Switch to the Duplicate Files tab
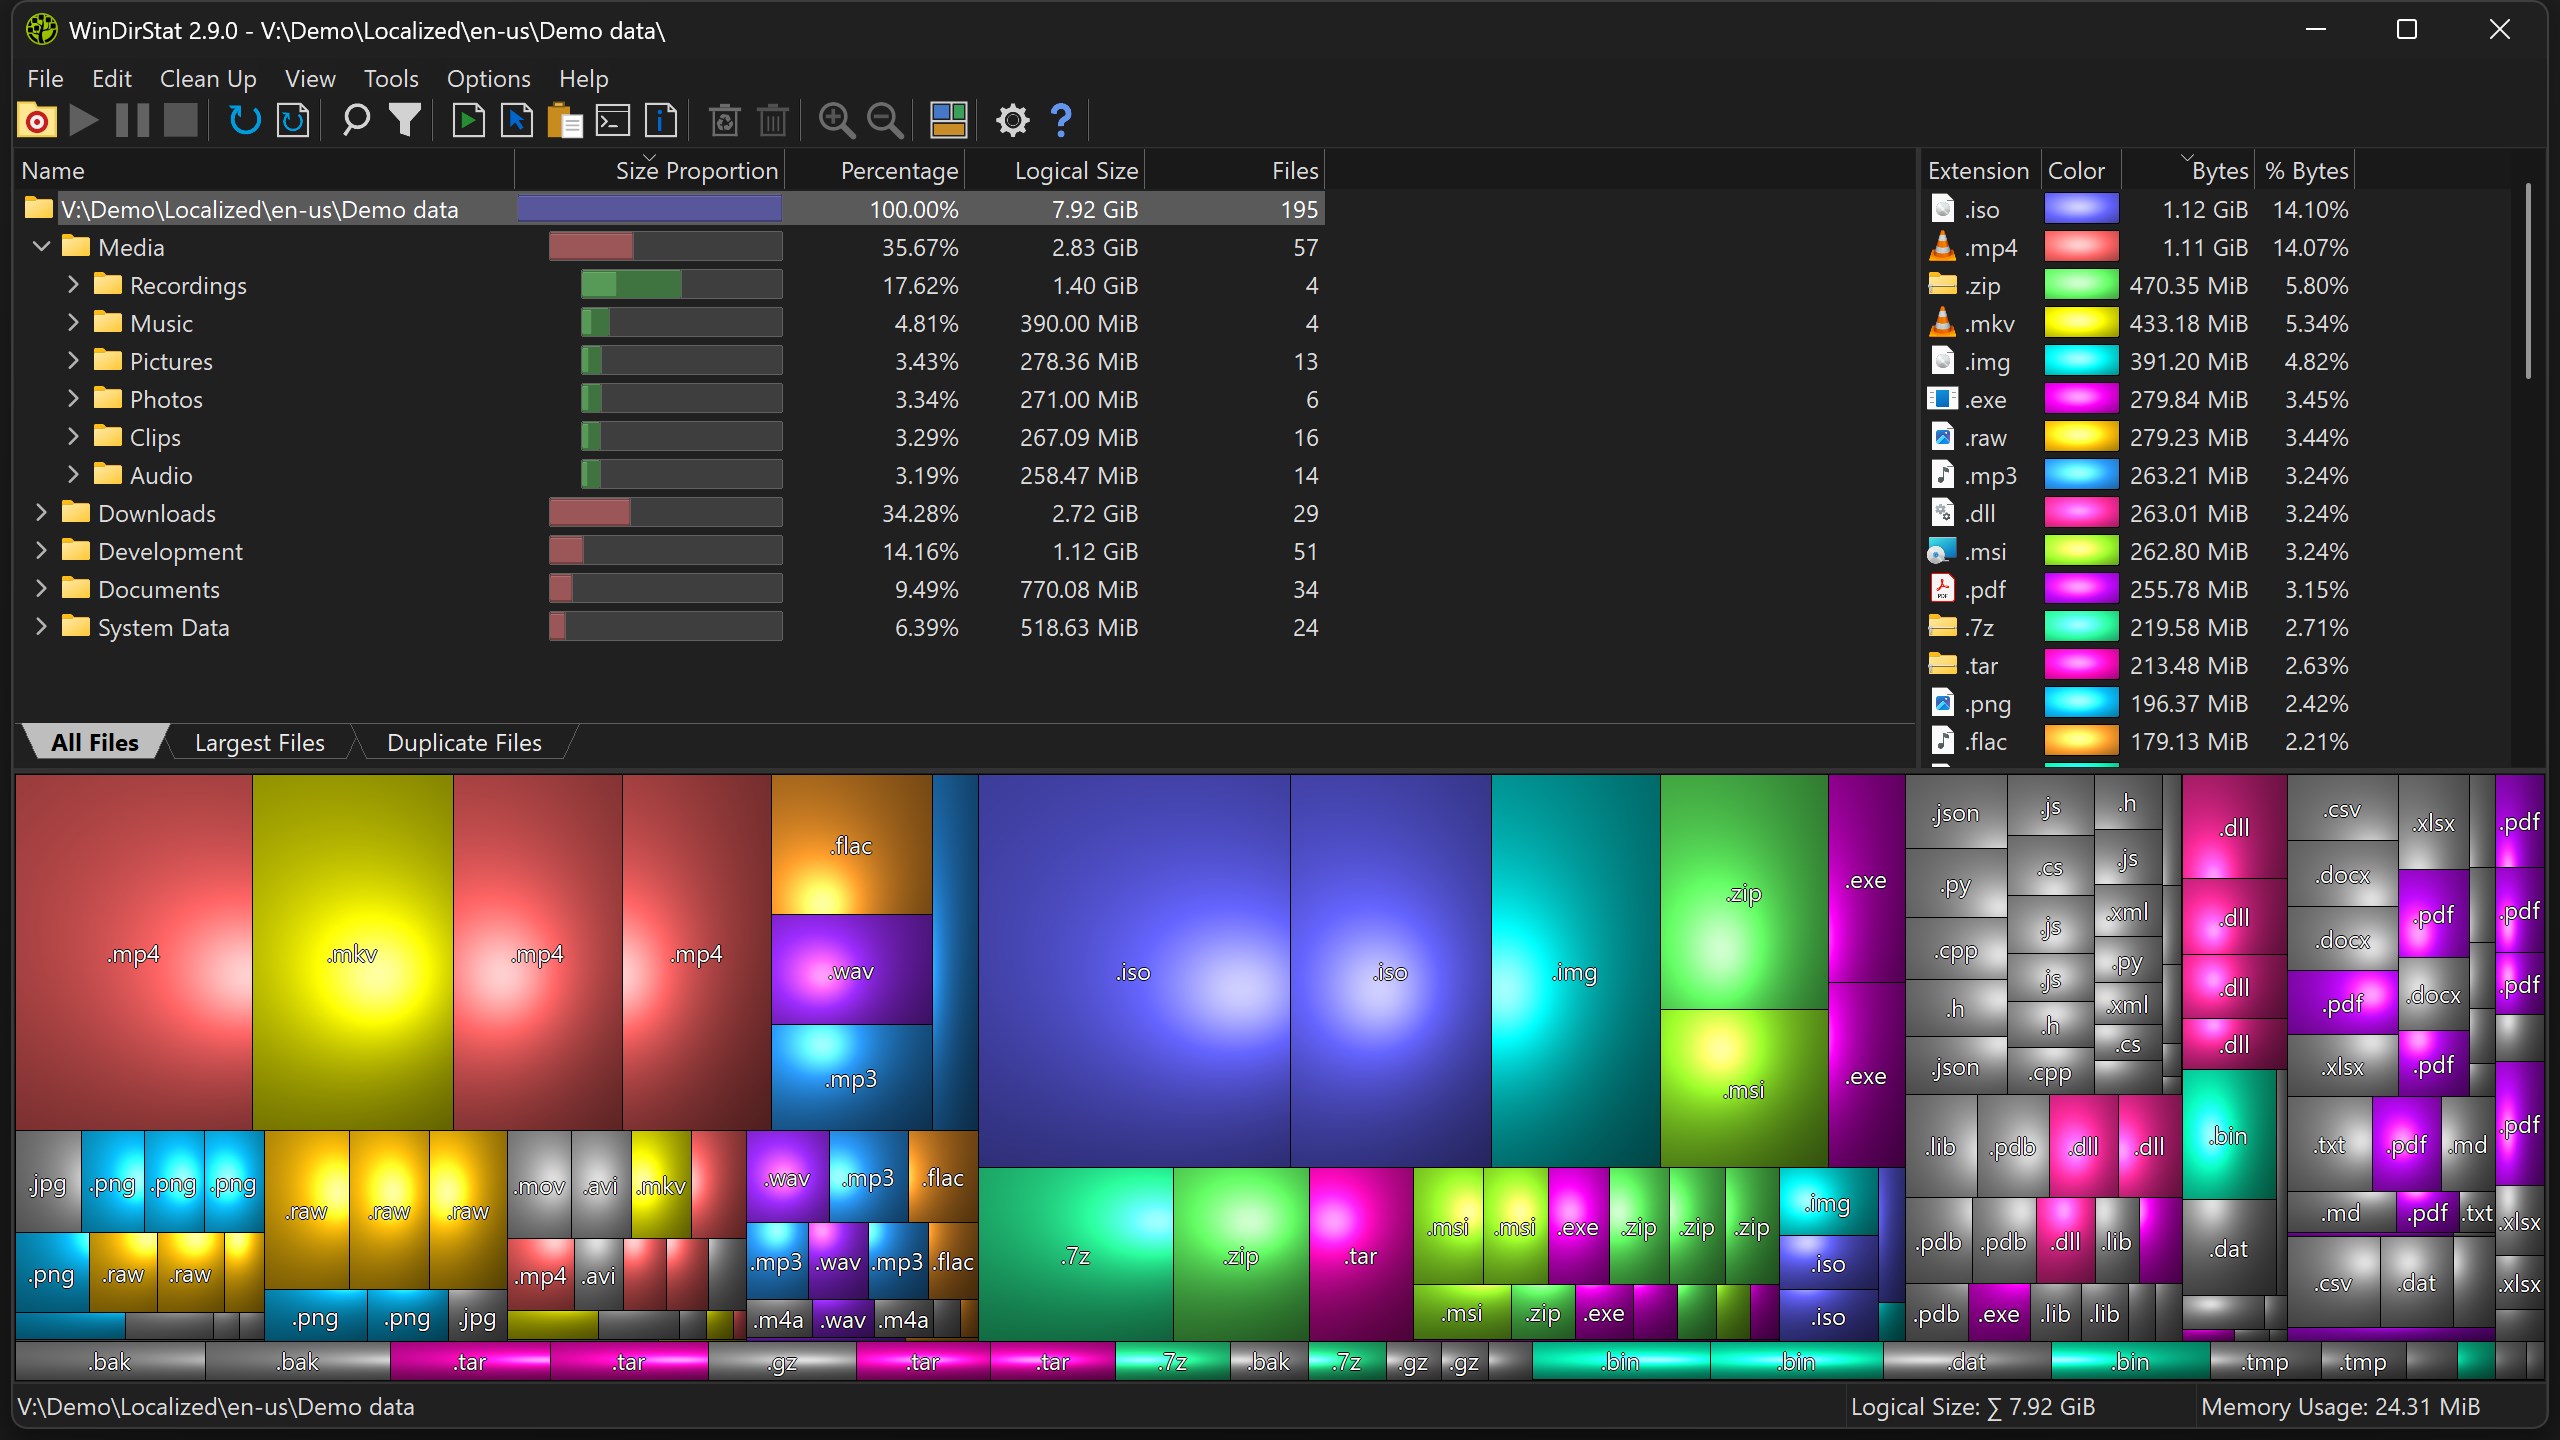Viewport: 2560px width, 1440px height. [x=464, y=743]
